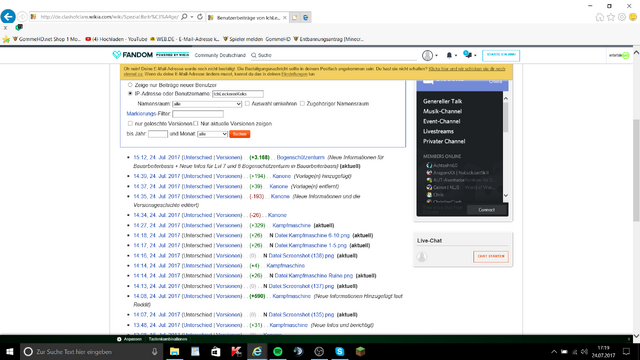This screenshot has height=360, width=640.
Task: Open Spotify from the taskbar
Action: 278,351
